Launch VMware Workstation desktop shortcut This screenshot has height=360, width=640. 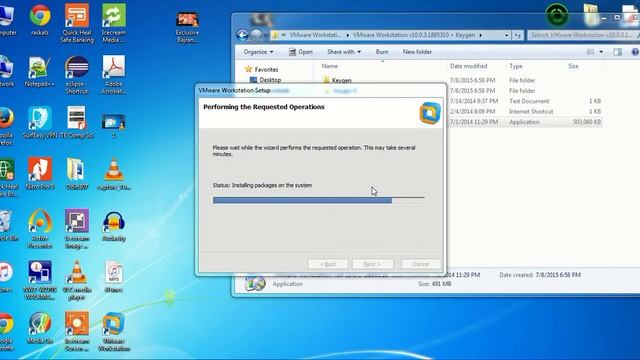(x=114, y=331)
